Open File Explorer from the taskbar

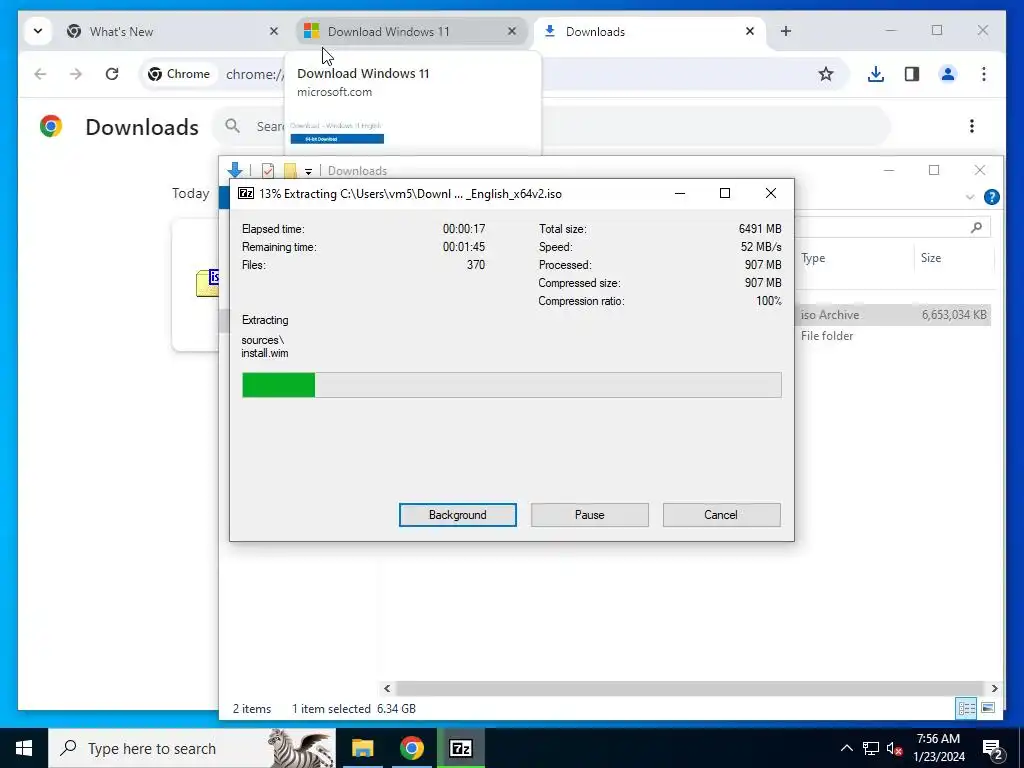click(362, 748)
